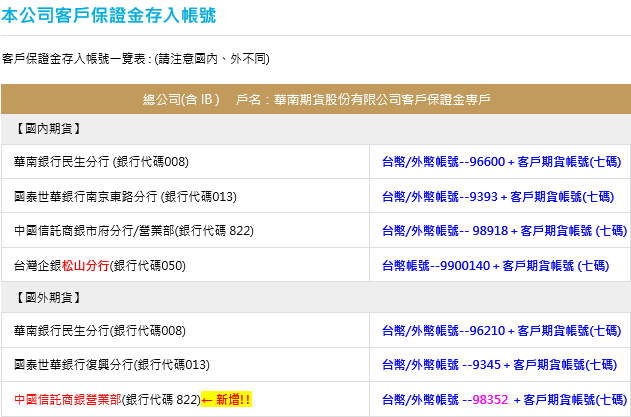
Task: Select 台幣帳號 text containing 9900140
Action: (x=495, y=266)
